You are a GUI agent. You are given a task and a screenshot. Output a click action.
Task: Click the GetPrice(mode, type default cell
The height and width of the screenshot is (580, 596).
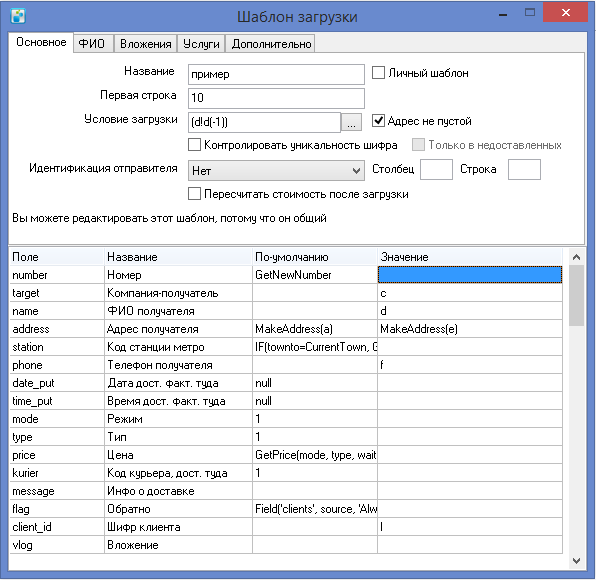(x=315, y=455)
